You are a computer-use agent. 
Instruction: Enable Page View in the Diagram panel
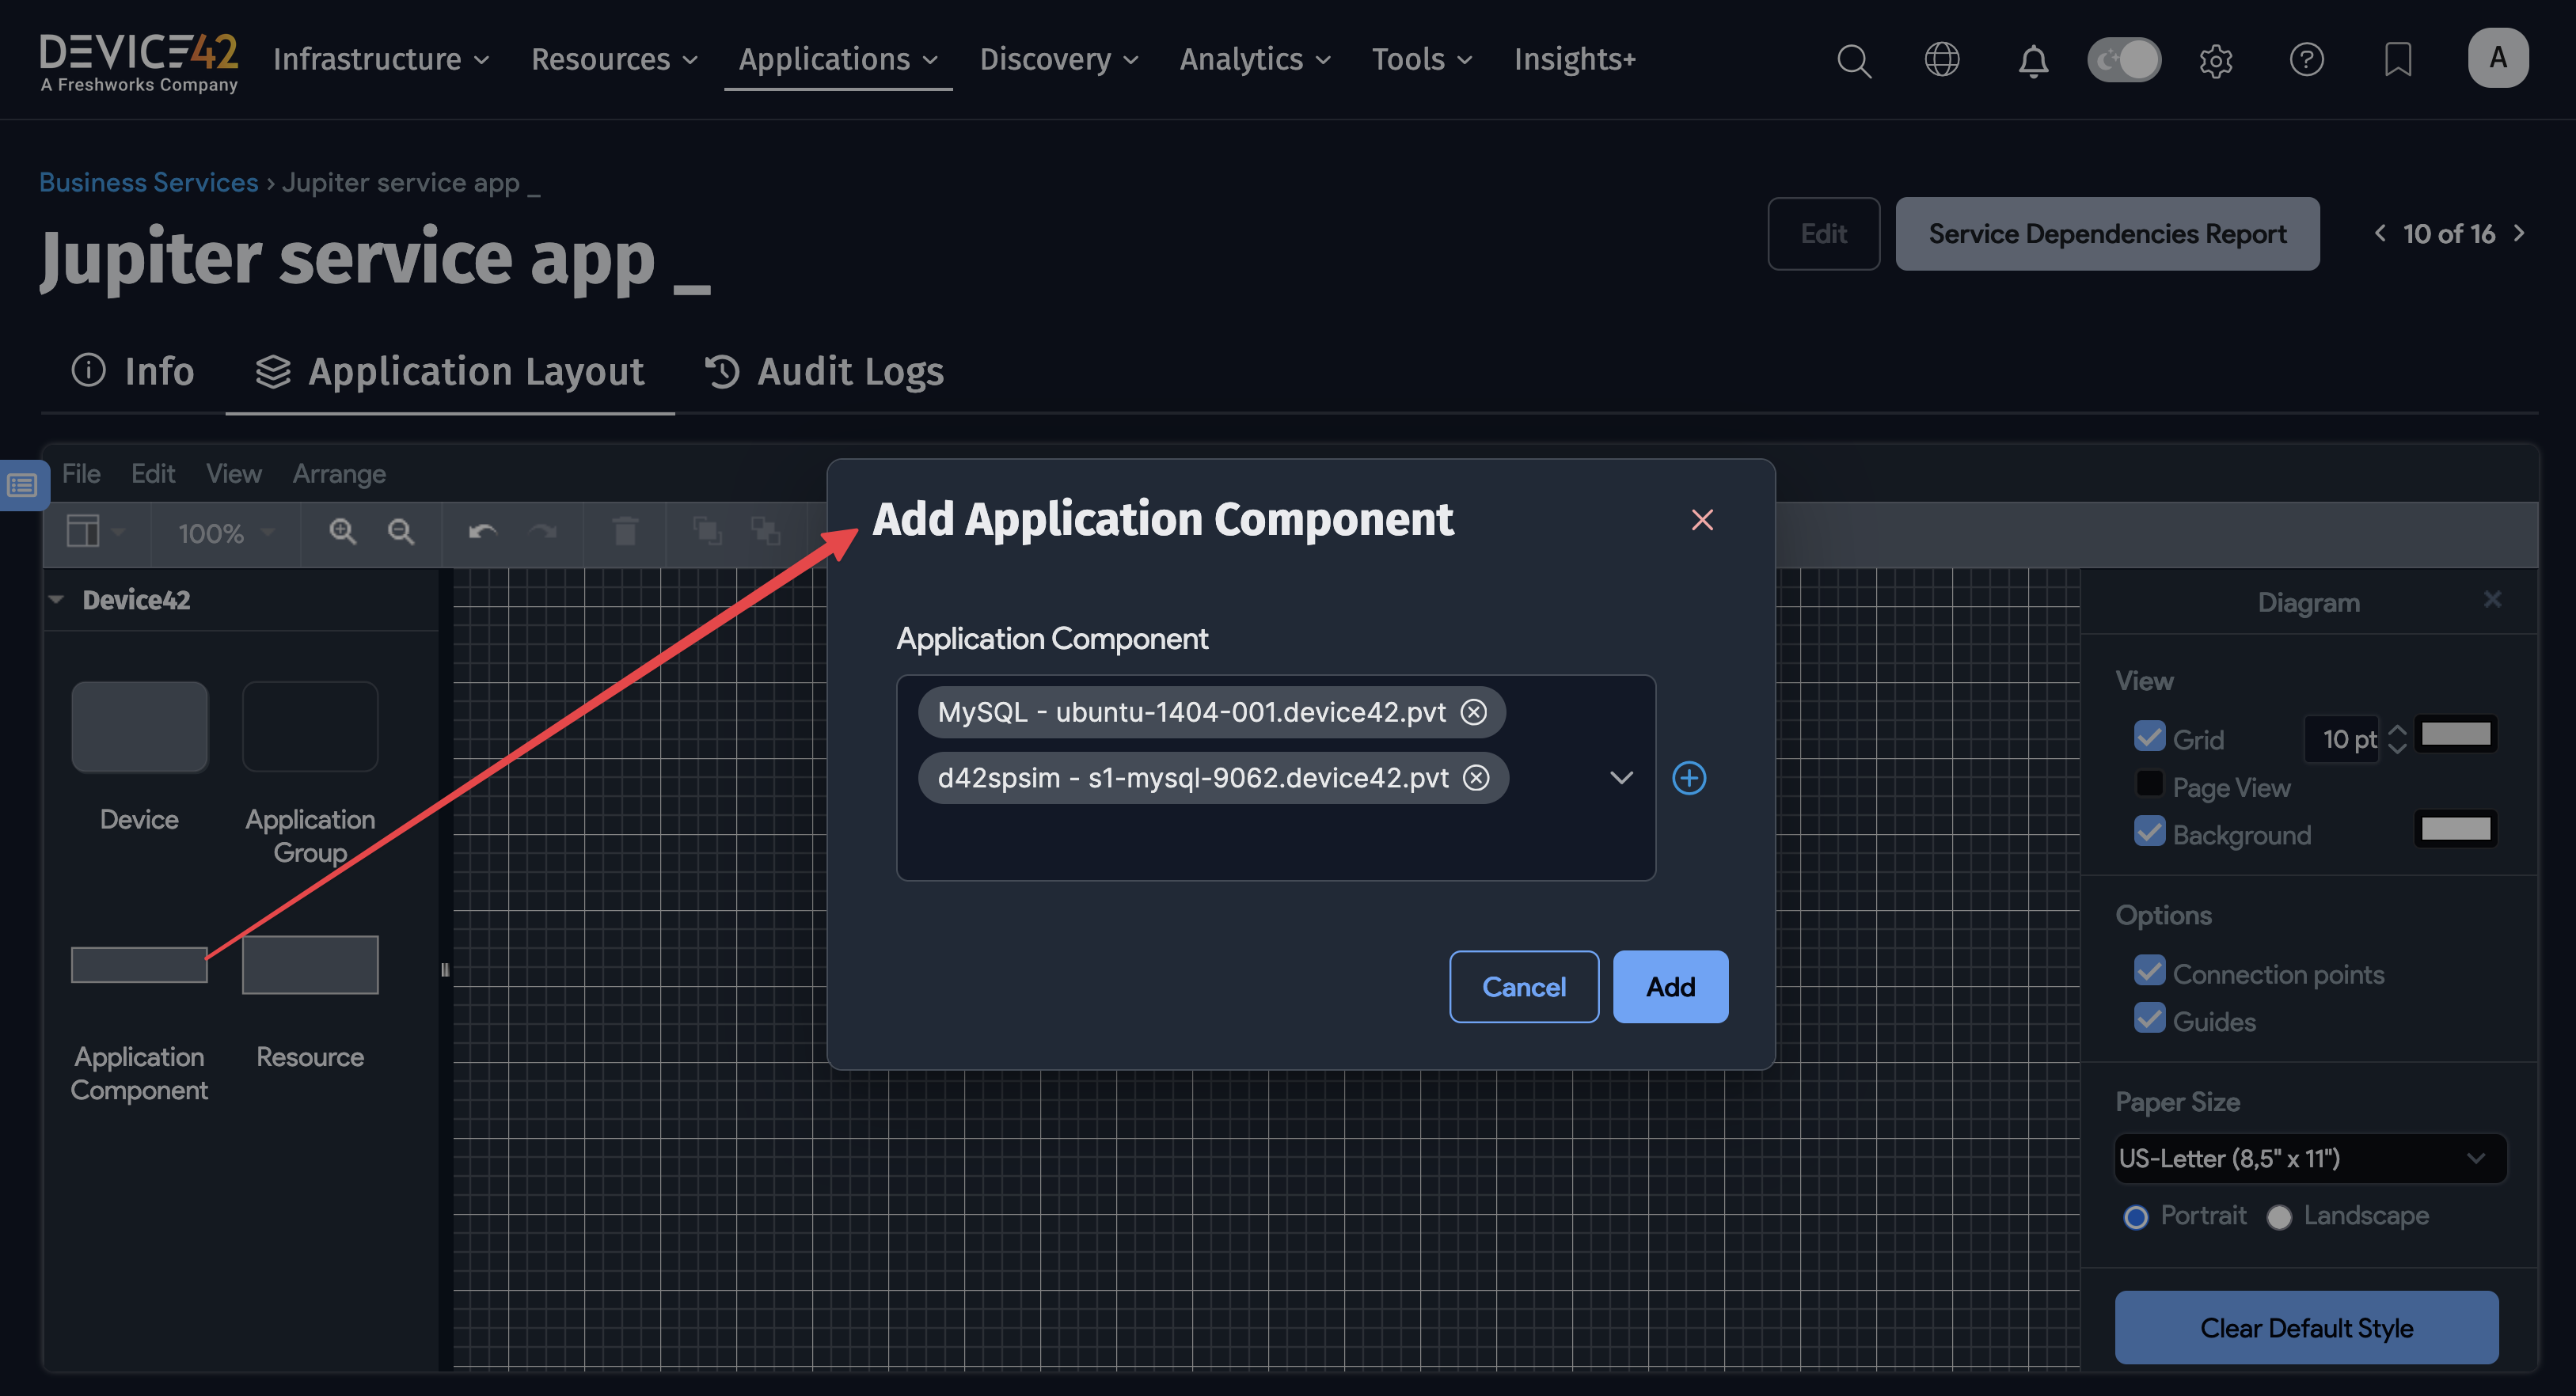tap(2149, 785)
